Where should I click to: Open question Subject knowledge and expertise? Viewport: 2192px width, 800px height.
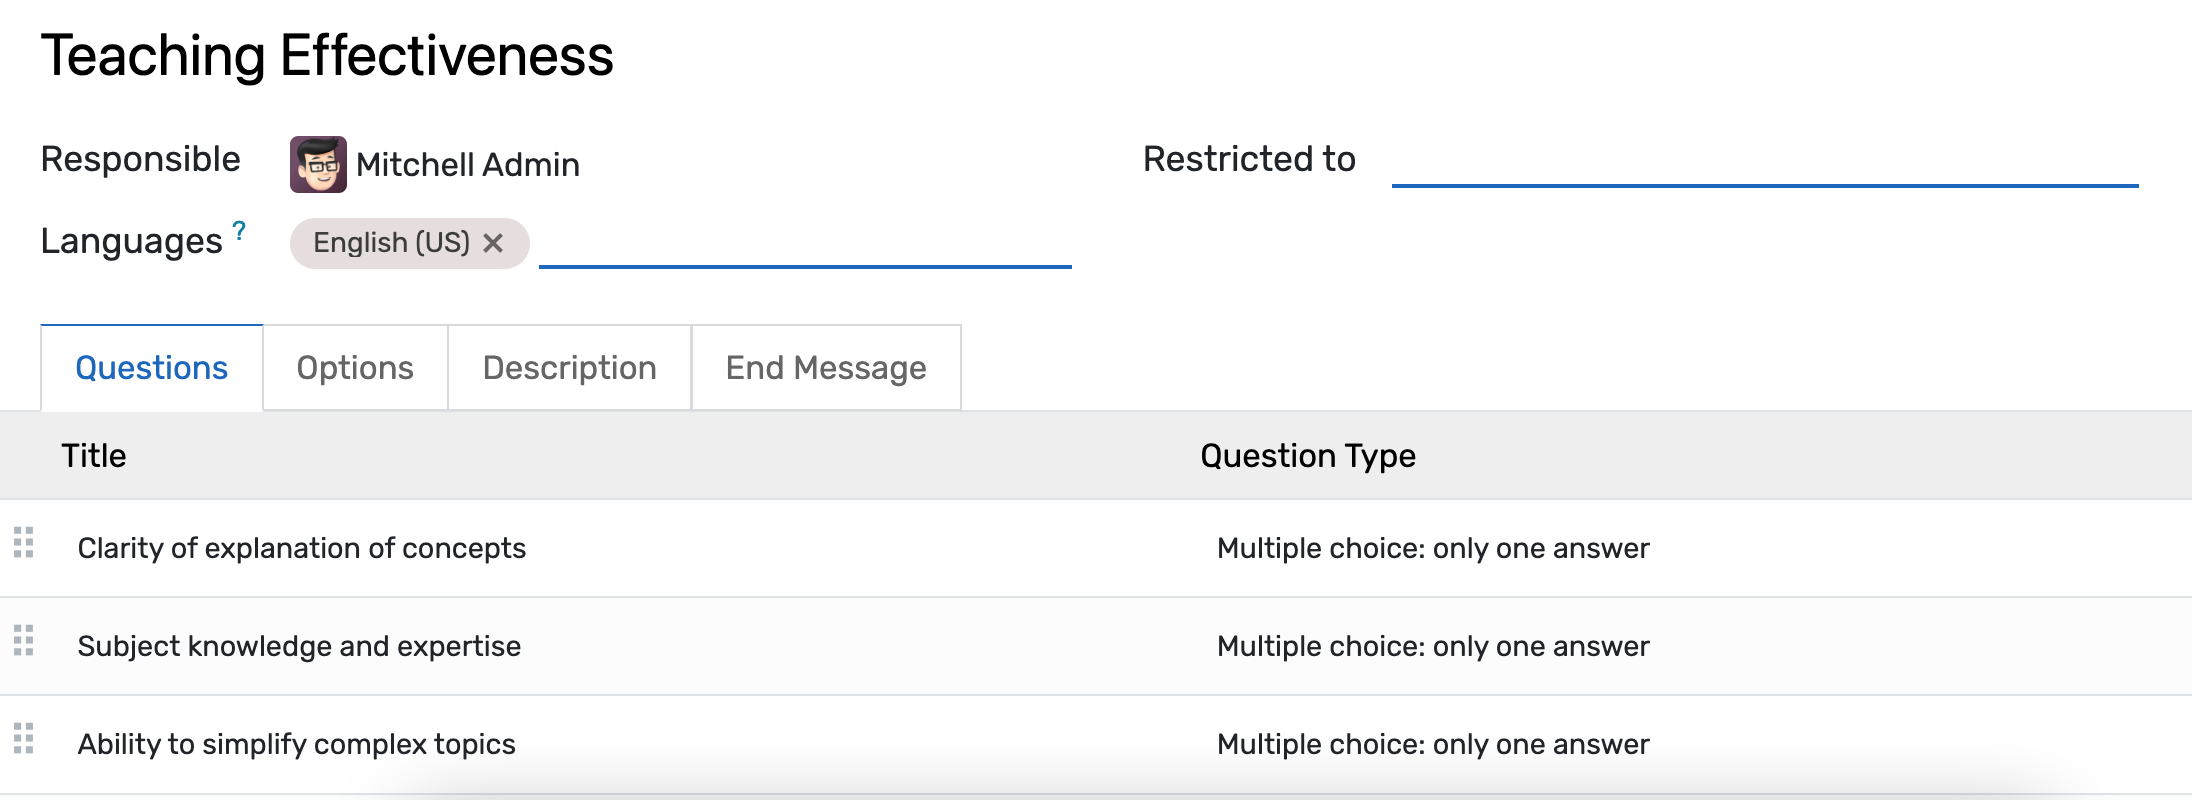(299, 646)
